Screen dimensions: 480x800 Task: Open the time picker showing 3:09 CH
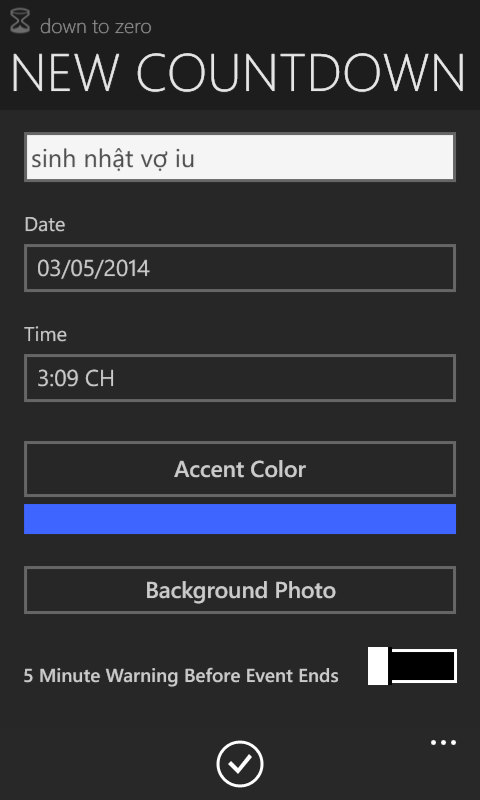[240, 378]
